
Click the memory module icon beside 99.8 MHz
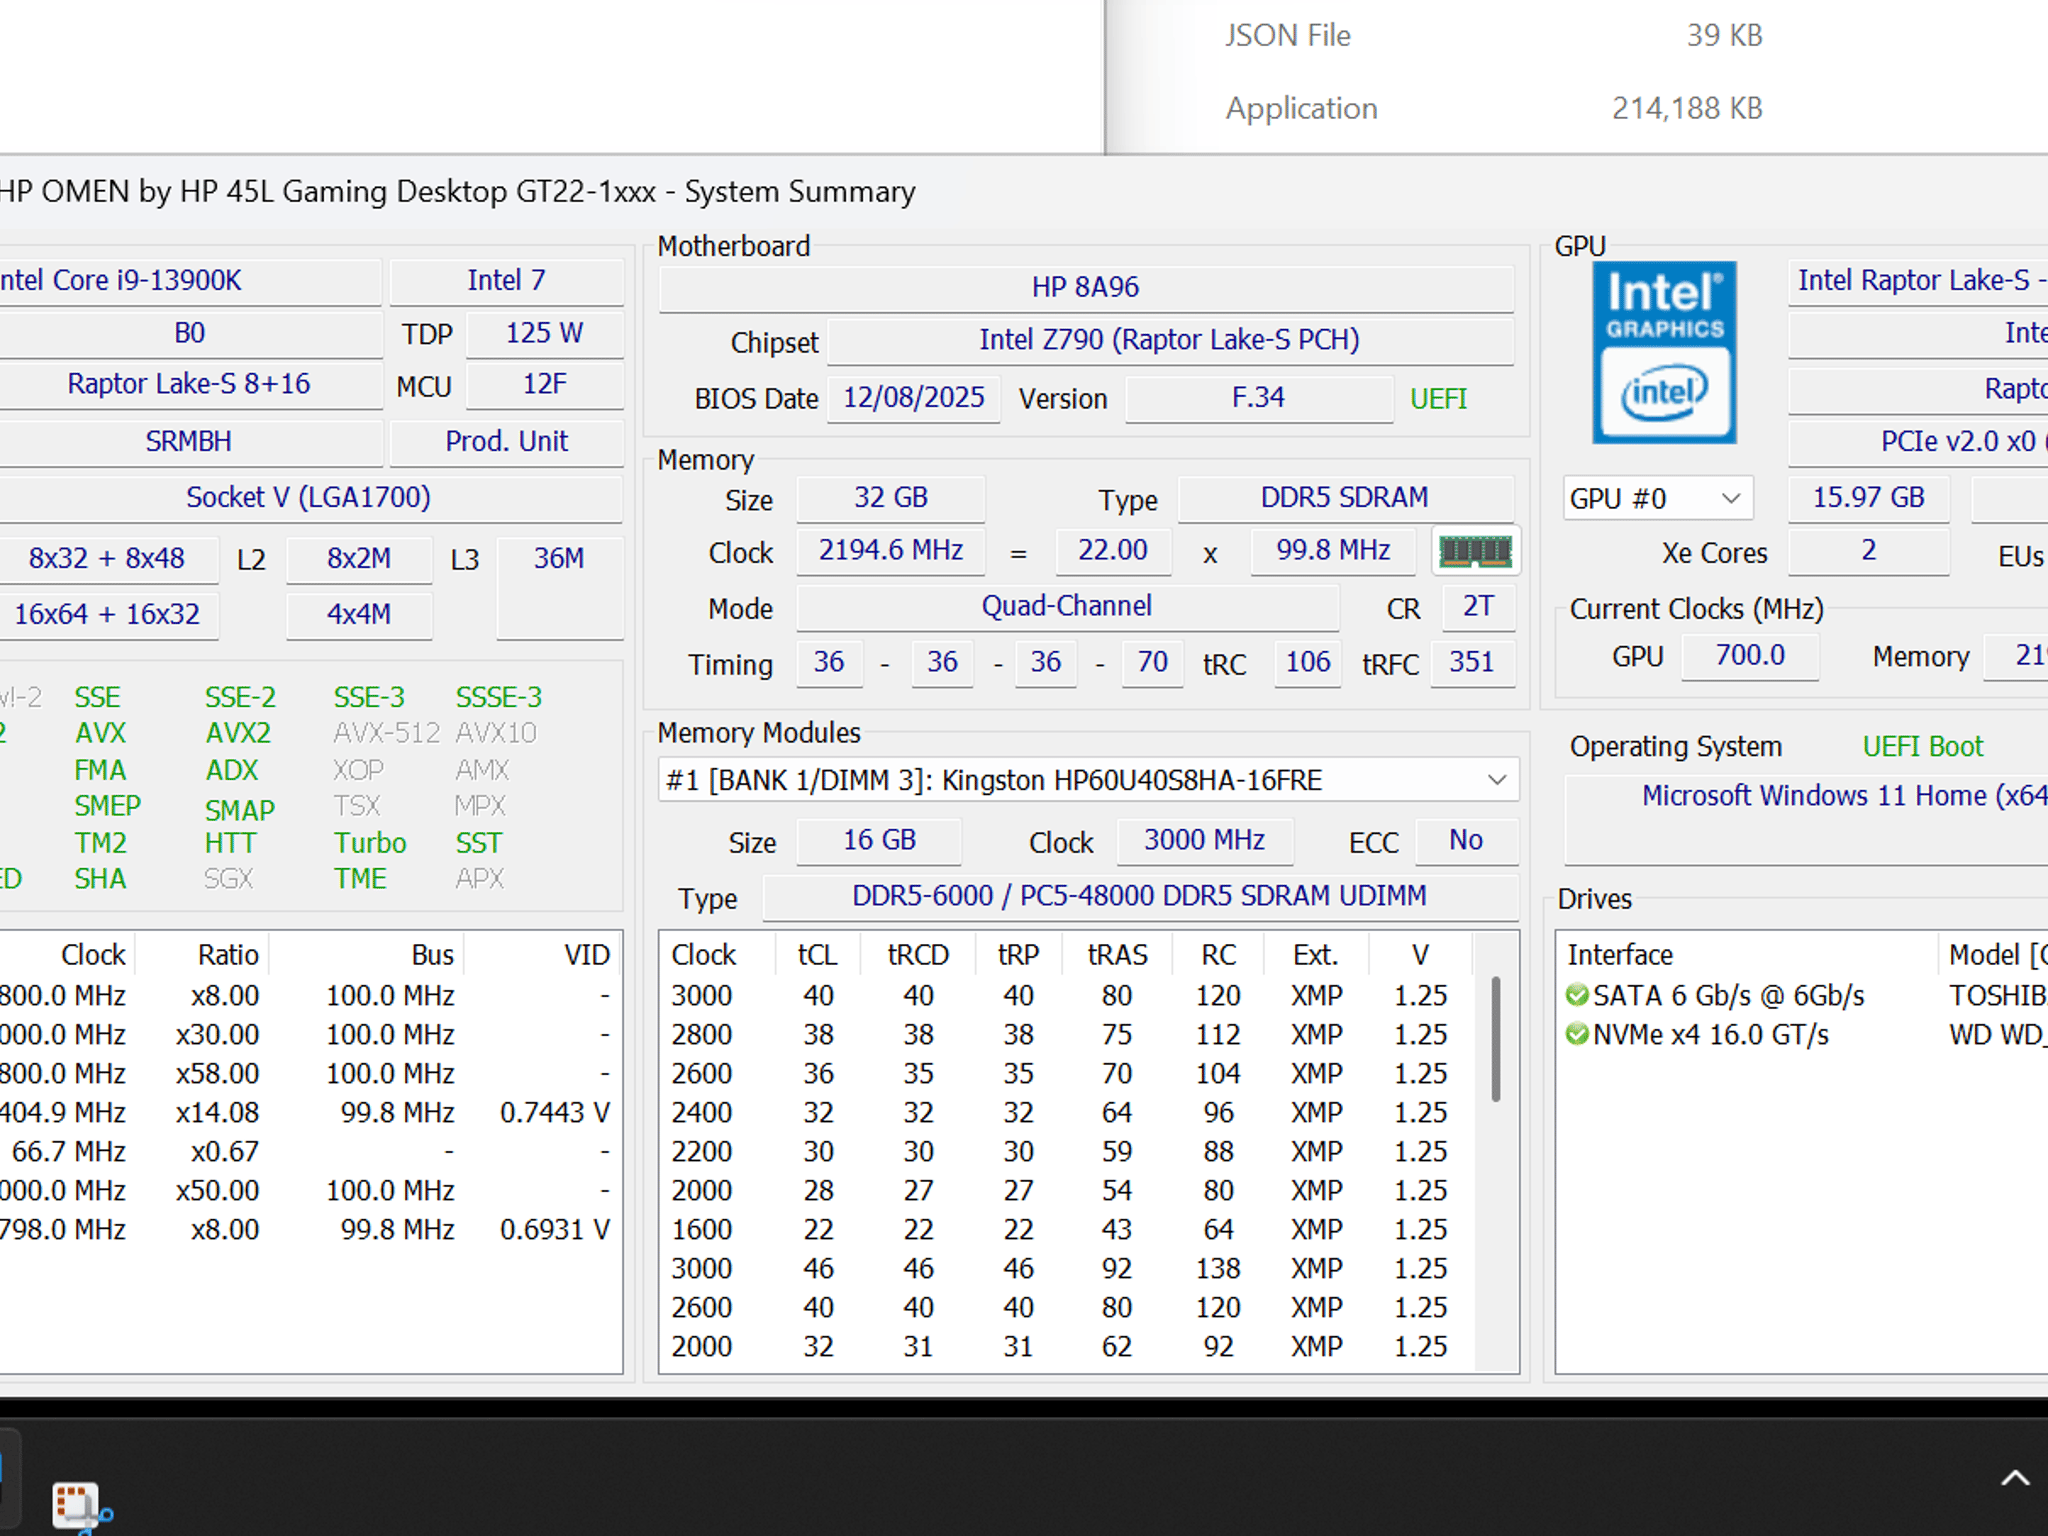click(x=1475, y=551)
